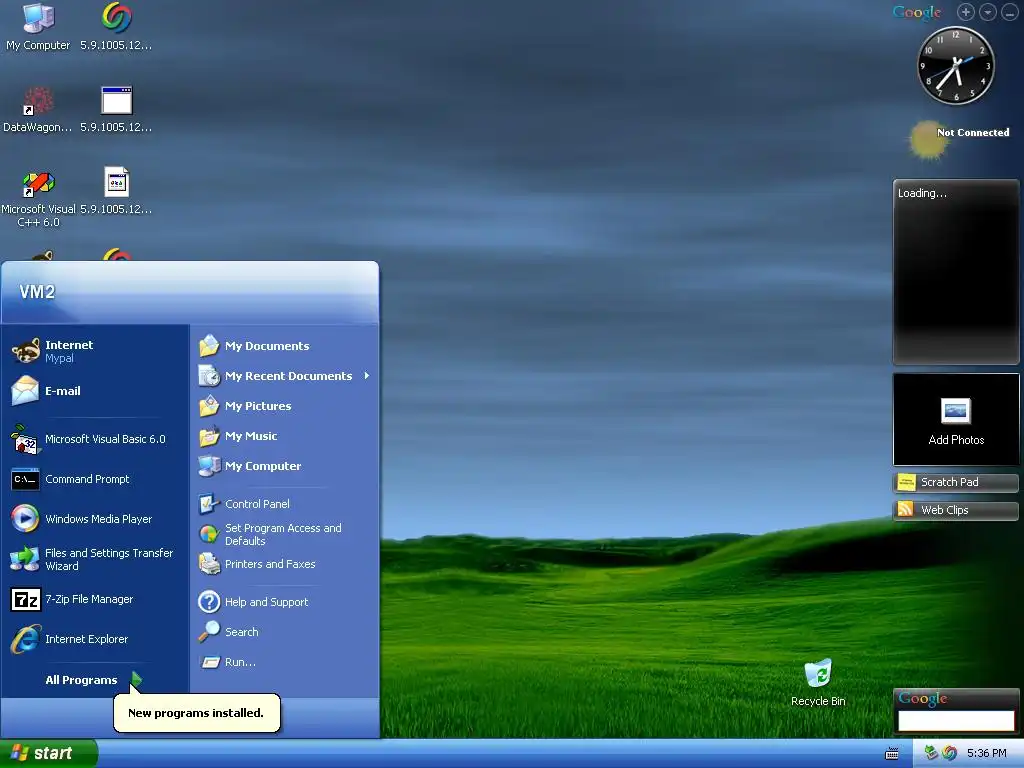Click the Google search input field gadget
The width and height of the screenshot is (1024, 768).
point(956,720)
